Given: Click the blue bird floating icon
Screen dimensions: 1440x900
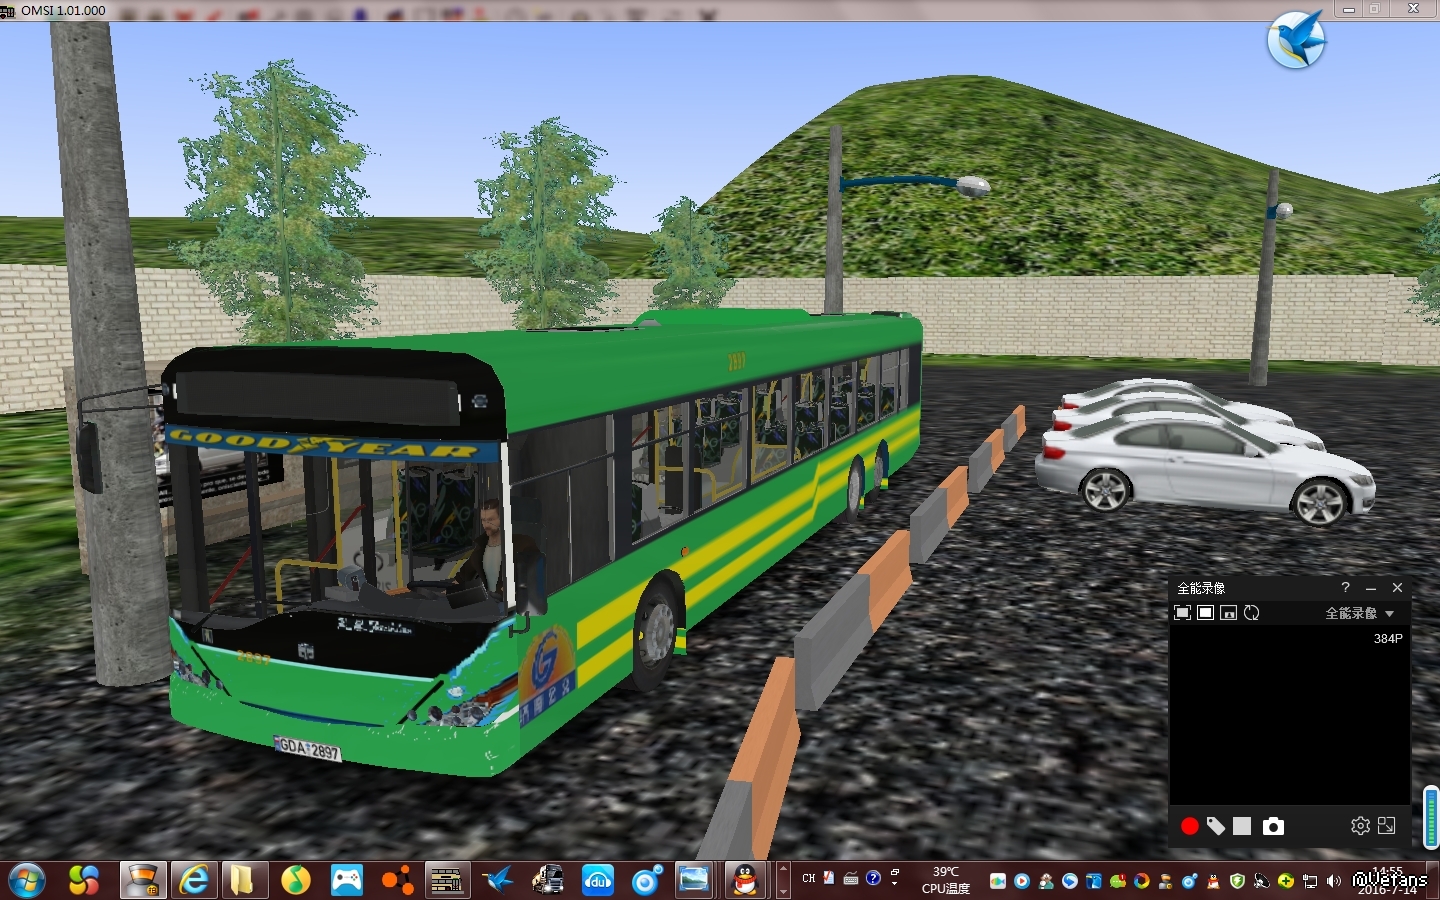Looking at the screenshot, I should point(1296,41).
